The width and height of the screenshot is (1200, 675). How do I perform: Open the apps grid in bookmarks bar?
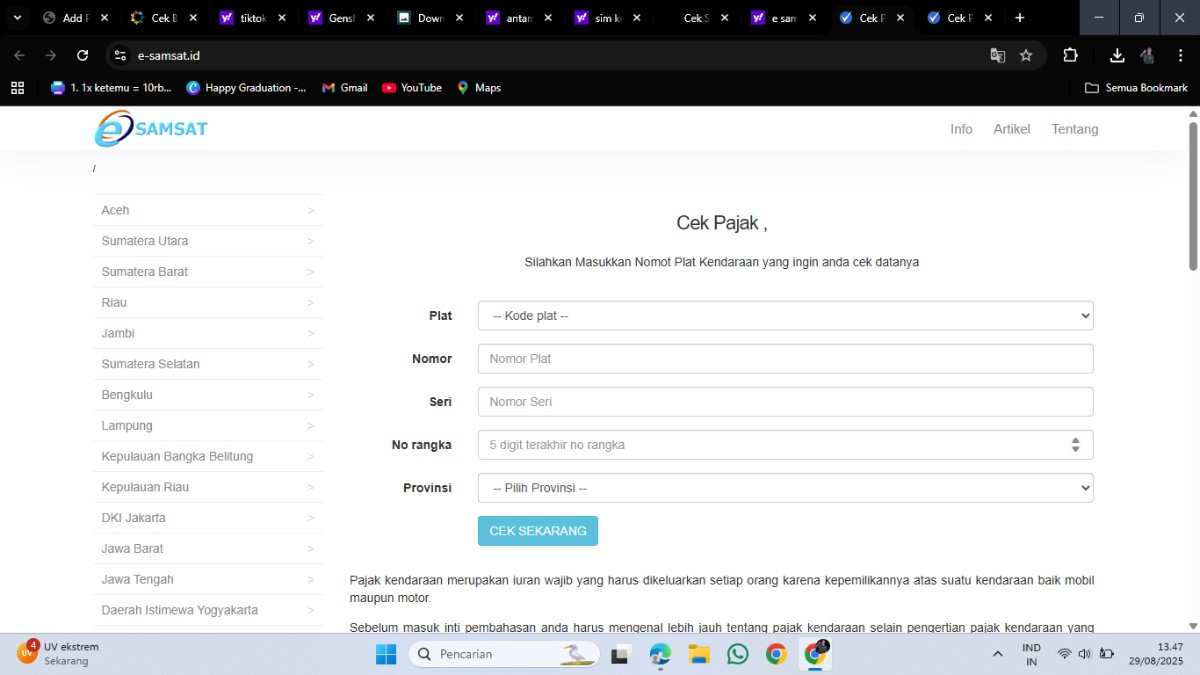point(17,88)
